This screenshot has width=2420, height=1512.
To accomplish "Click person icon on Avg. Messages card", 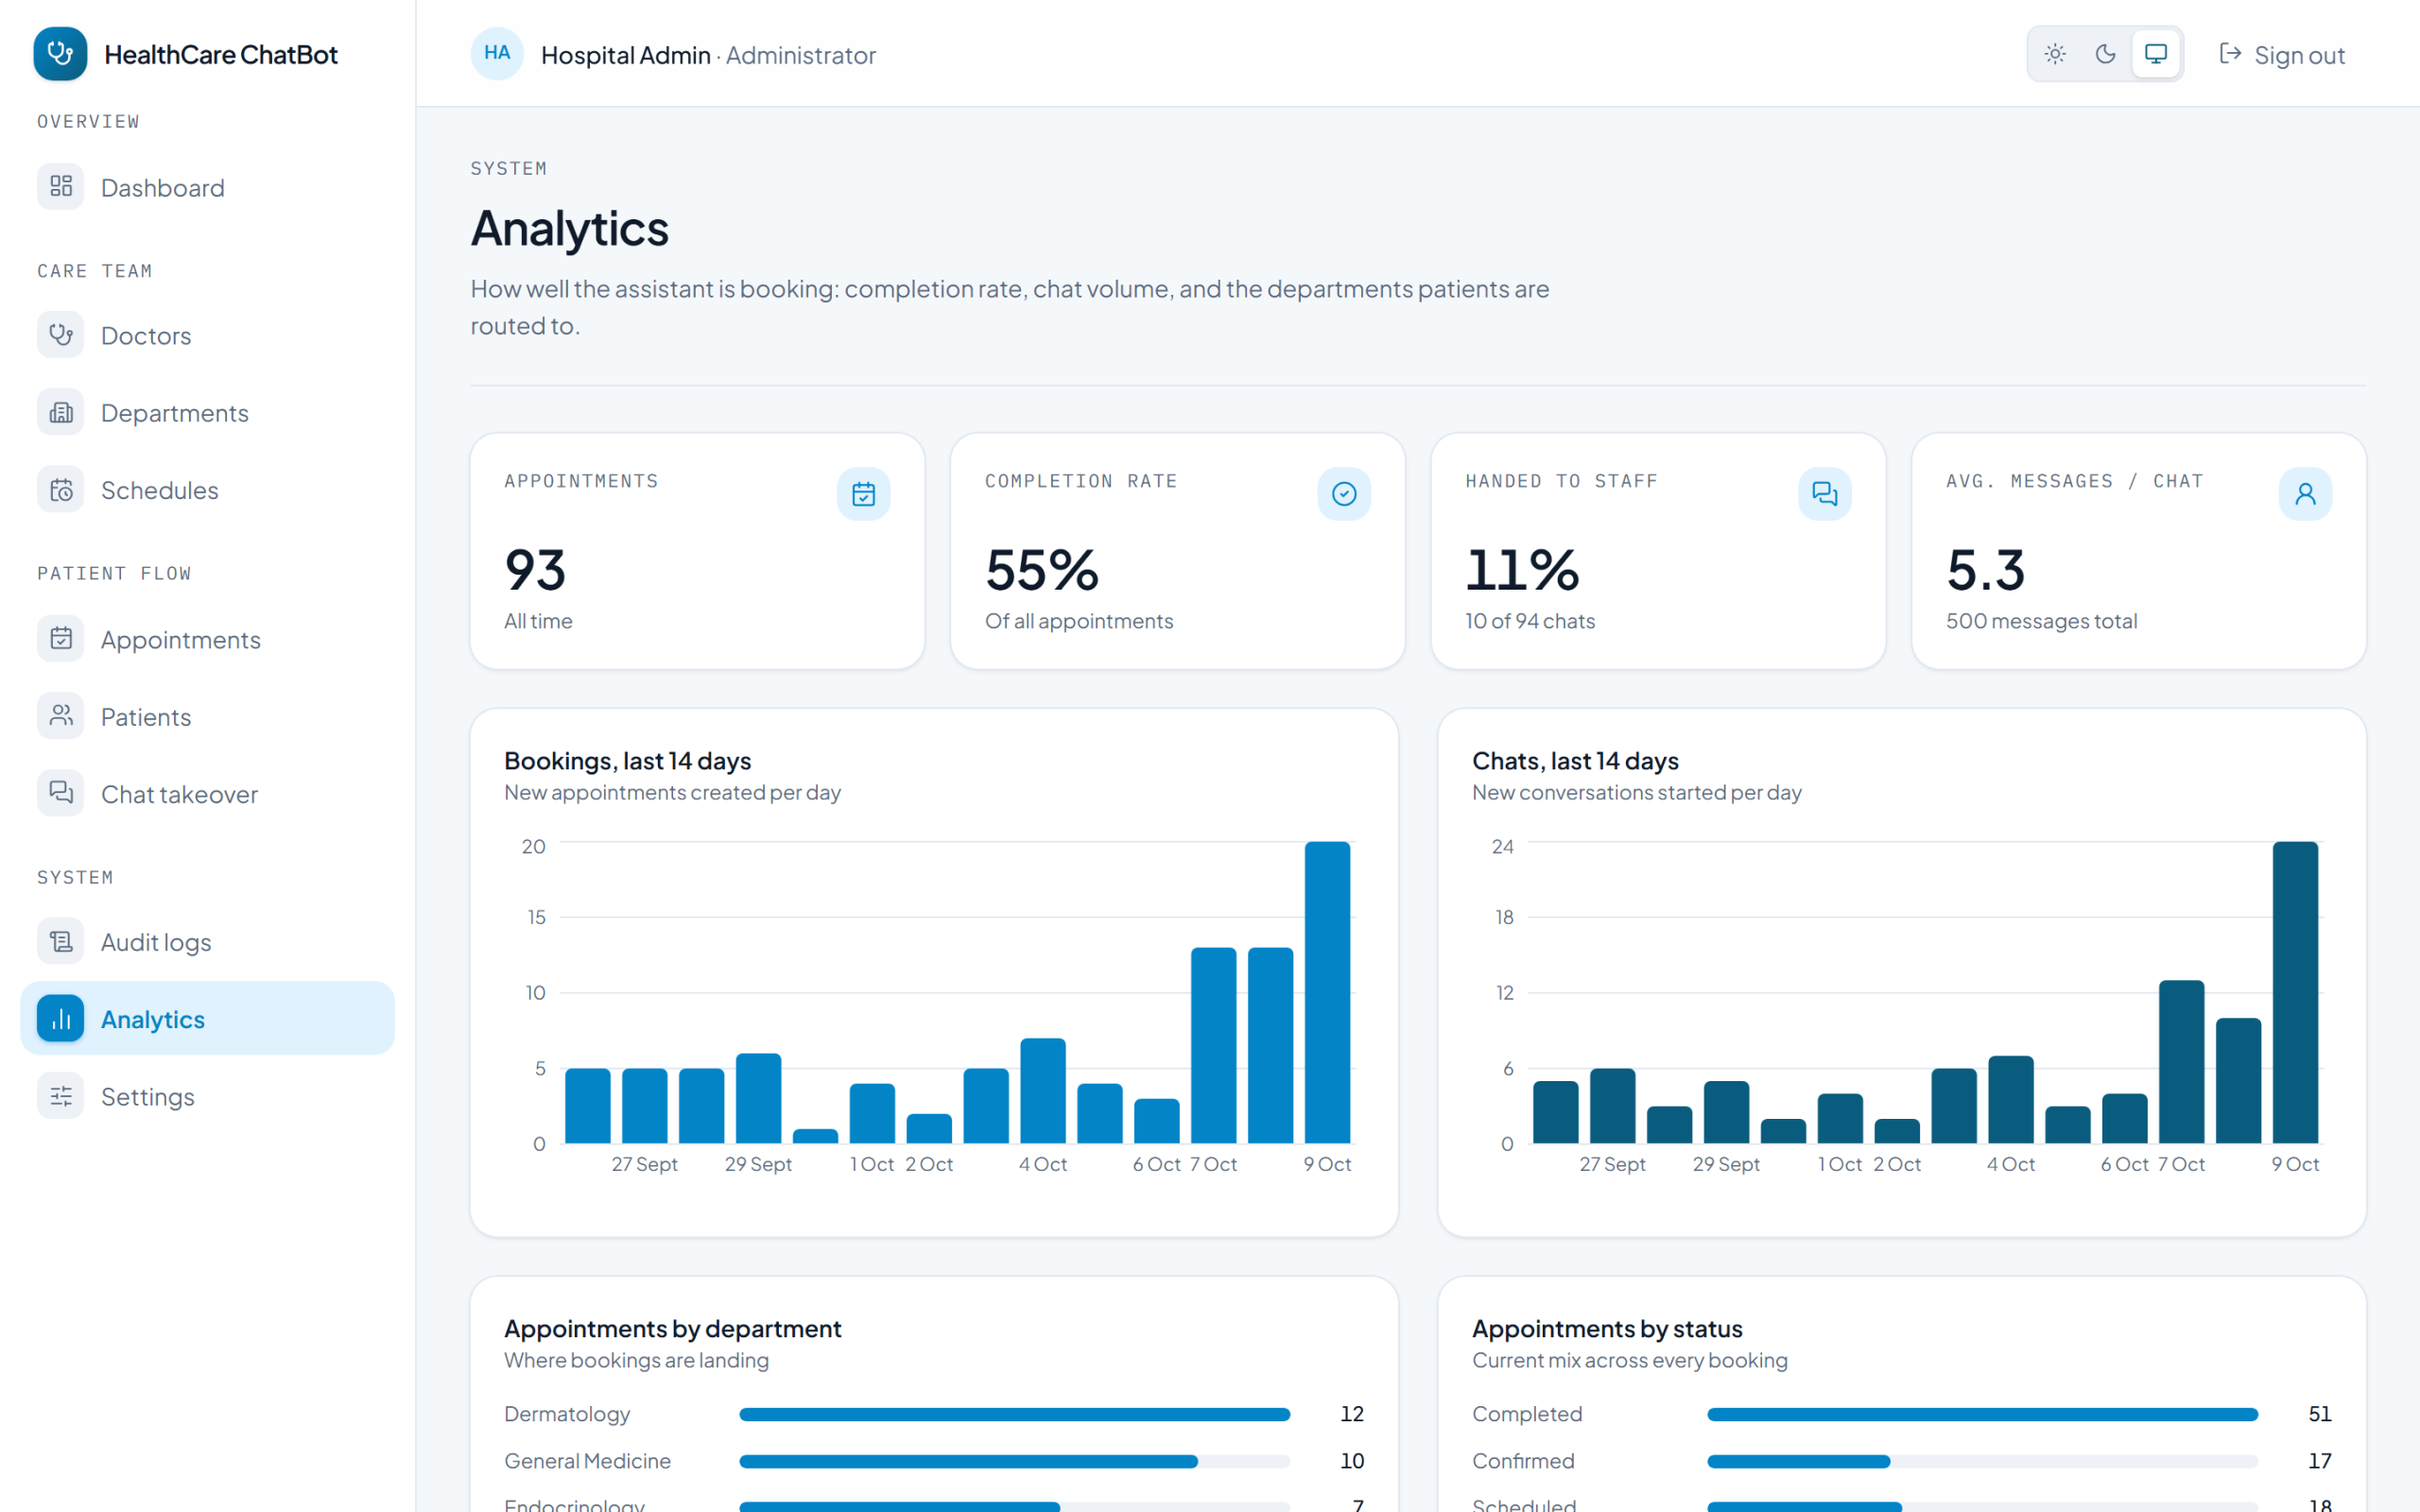I will pos(2305,494).
